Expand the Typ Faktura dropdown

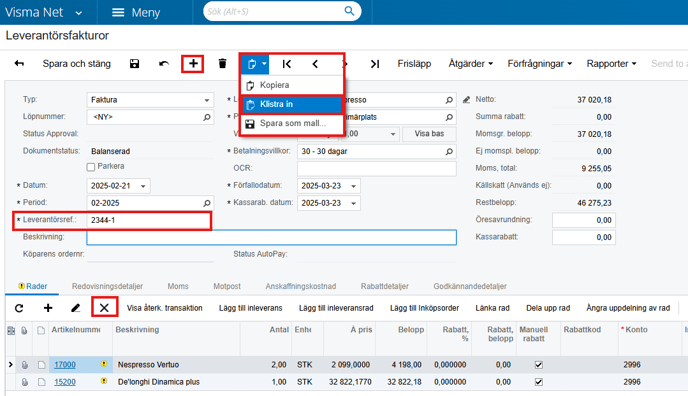[x=207, y=100]
